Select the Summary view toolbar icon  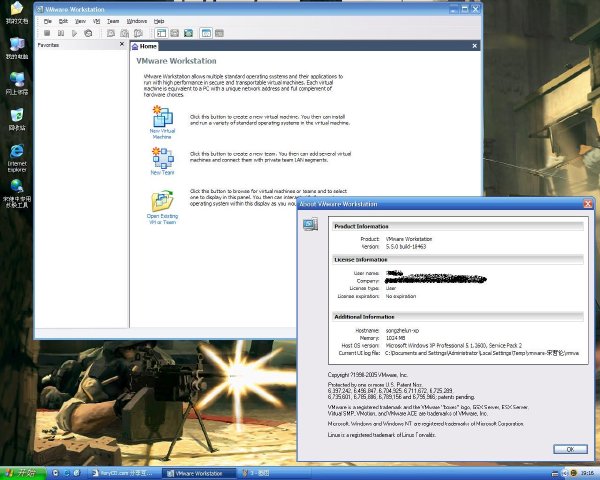(206, 33)
